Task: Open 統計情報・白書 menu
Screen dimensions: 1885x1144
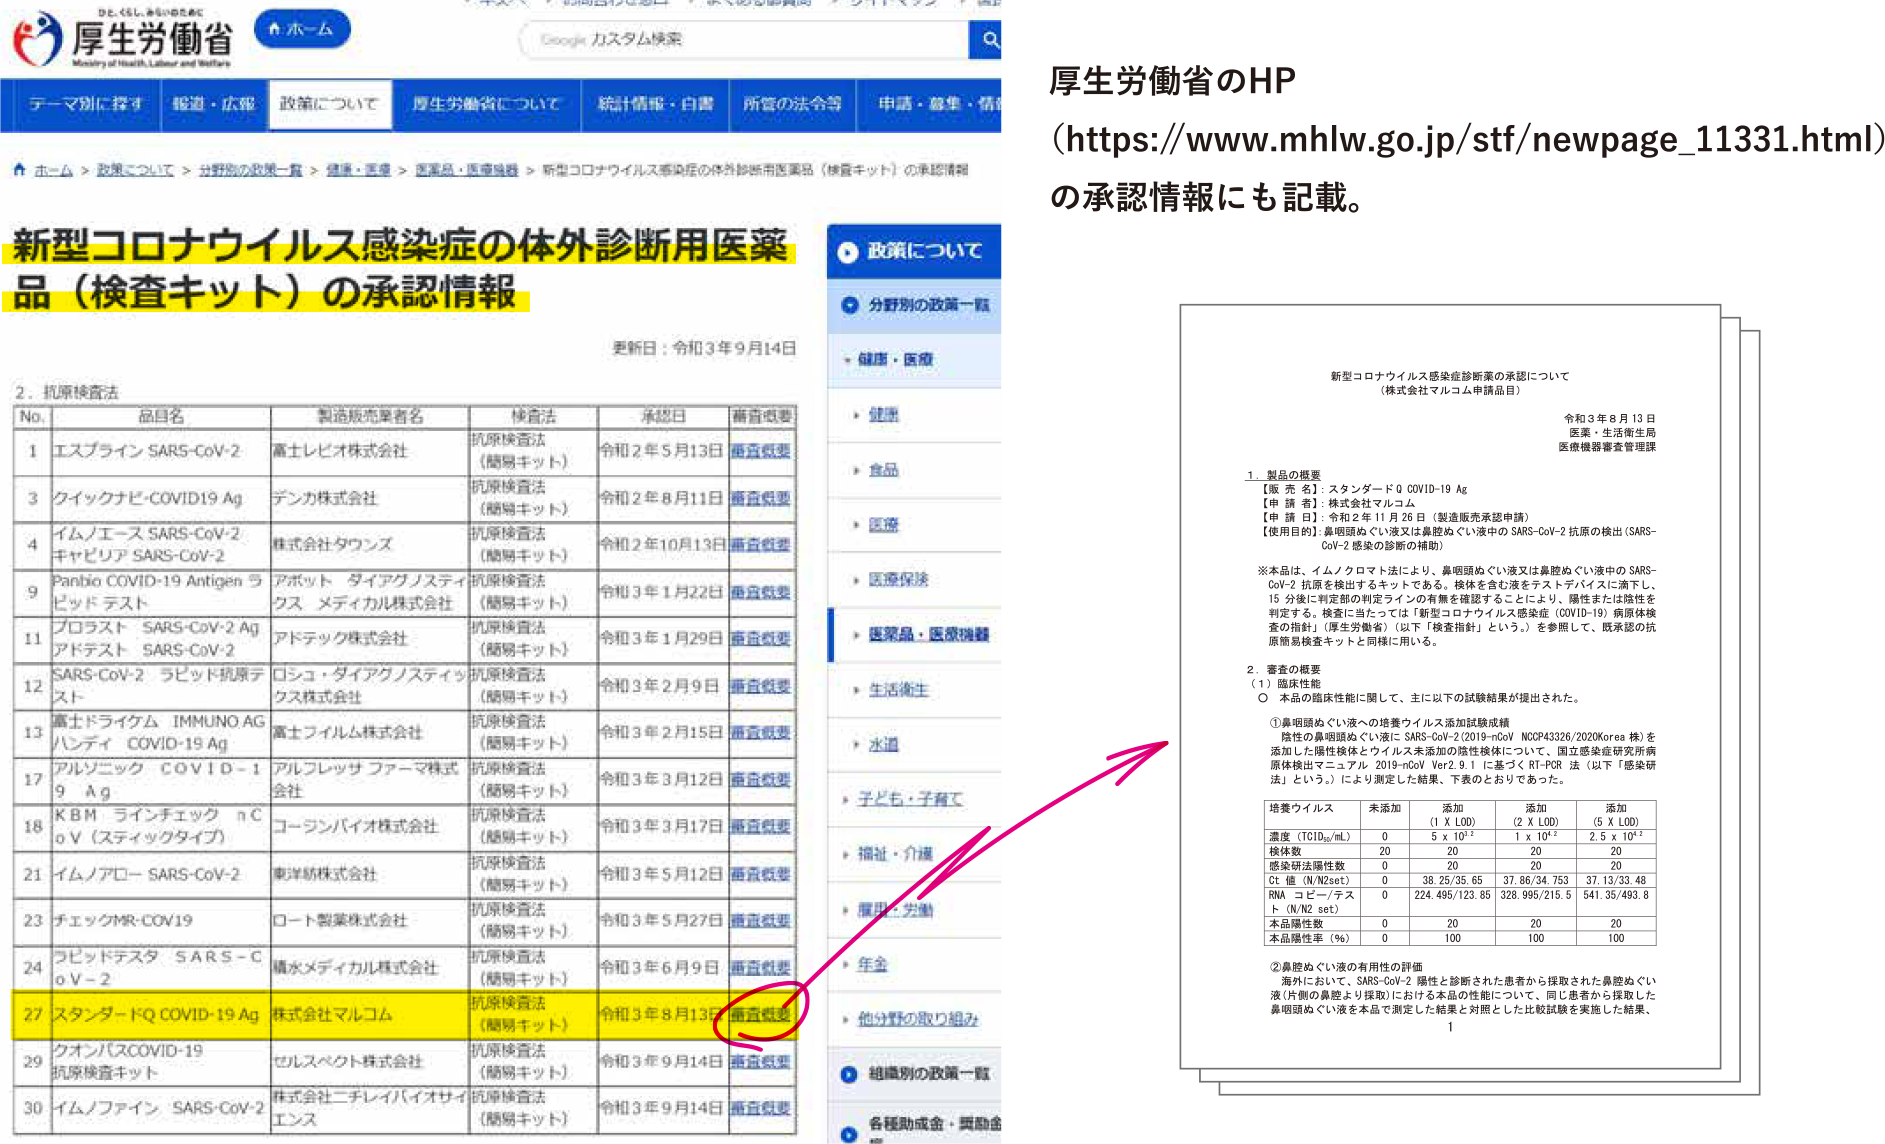Action: pyautogui.click(x=655, y=104)
